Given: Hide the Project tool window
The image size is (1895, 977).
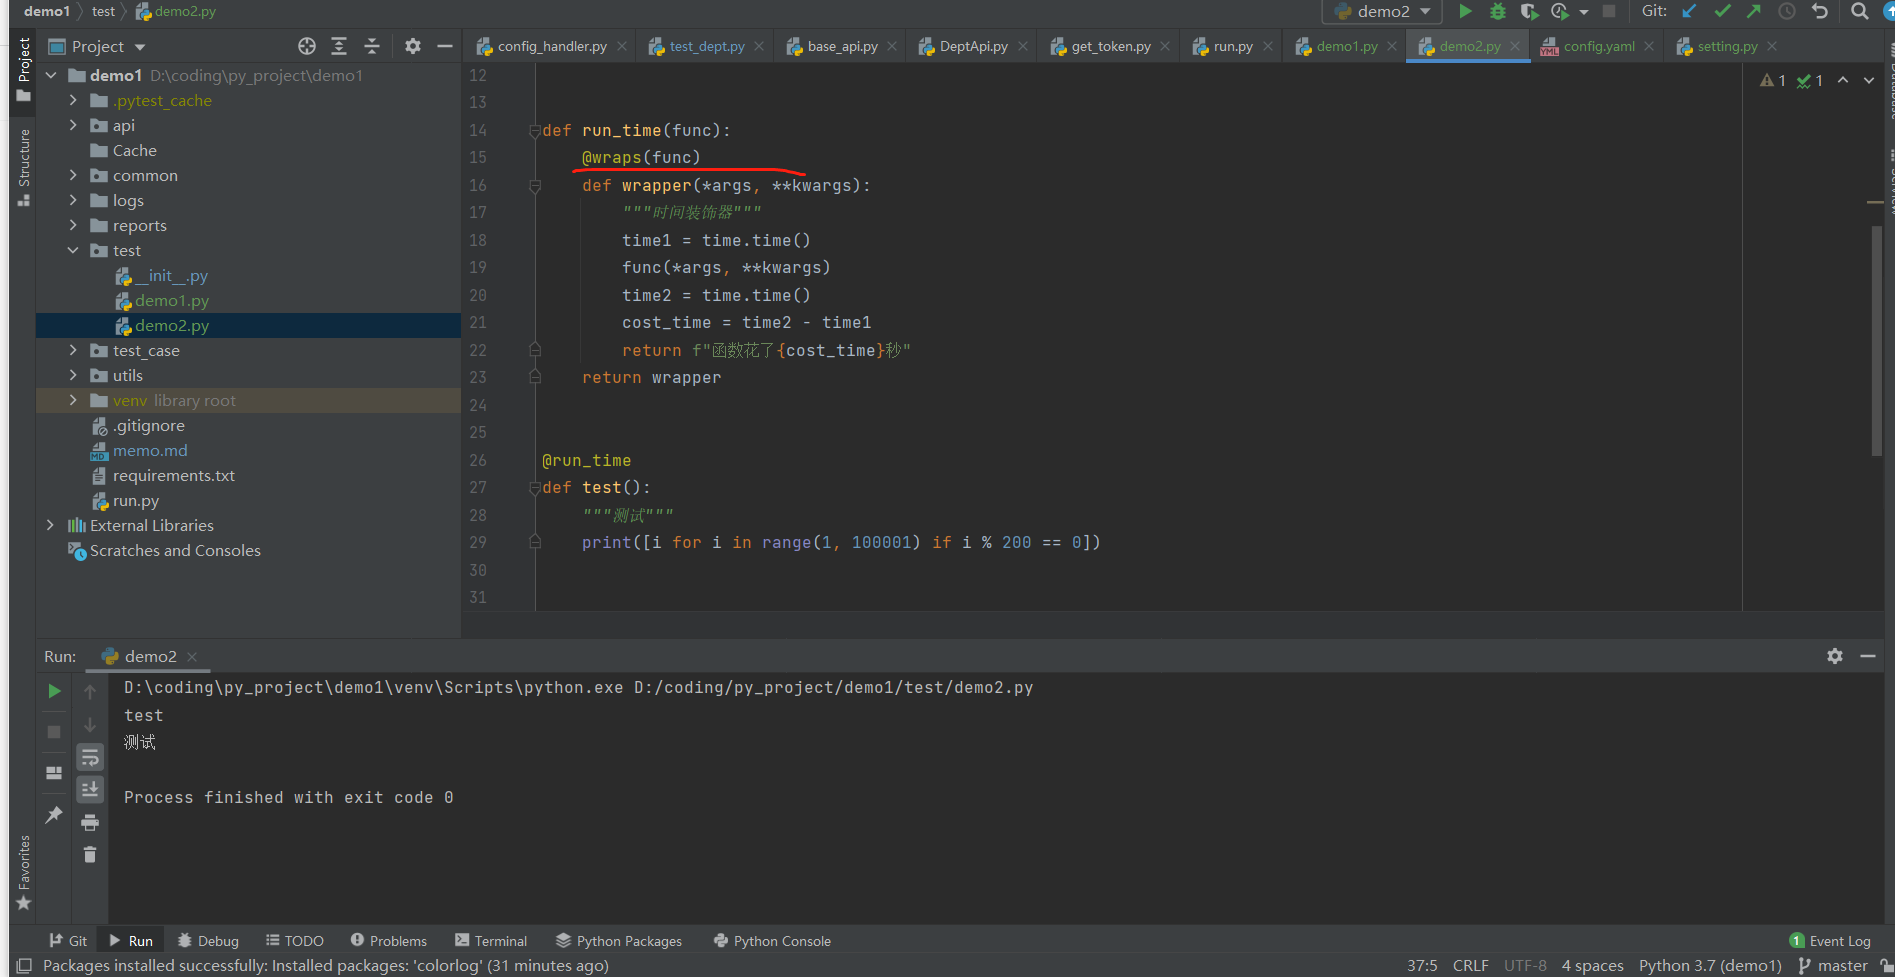Looking at the screenshot, I should point(445,46).
